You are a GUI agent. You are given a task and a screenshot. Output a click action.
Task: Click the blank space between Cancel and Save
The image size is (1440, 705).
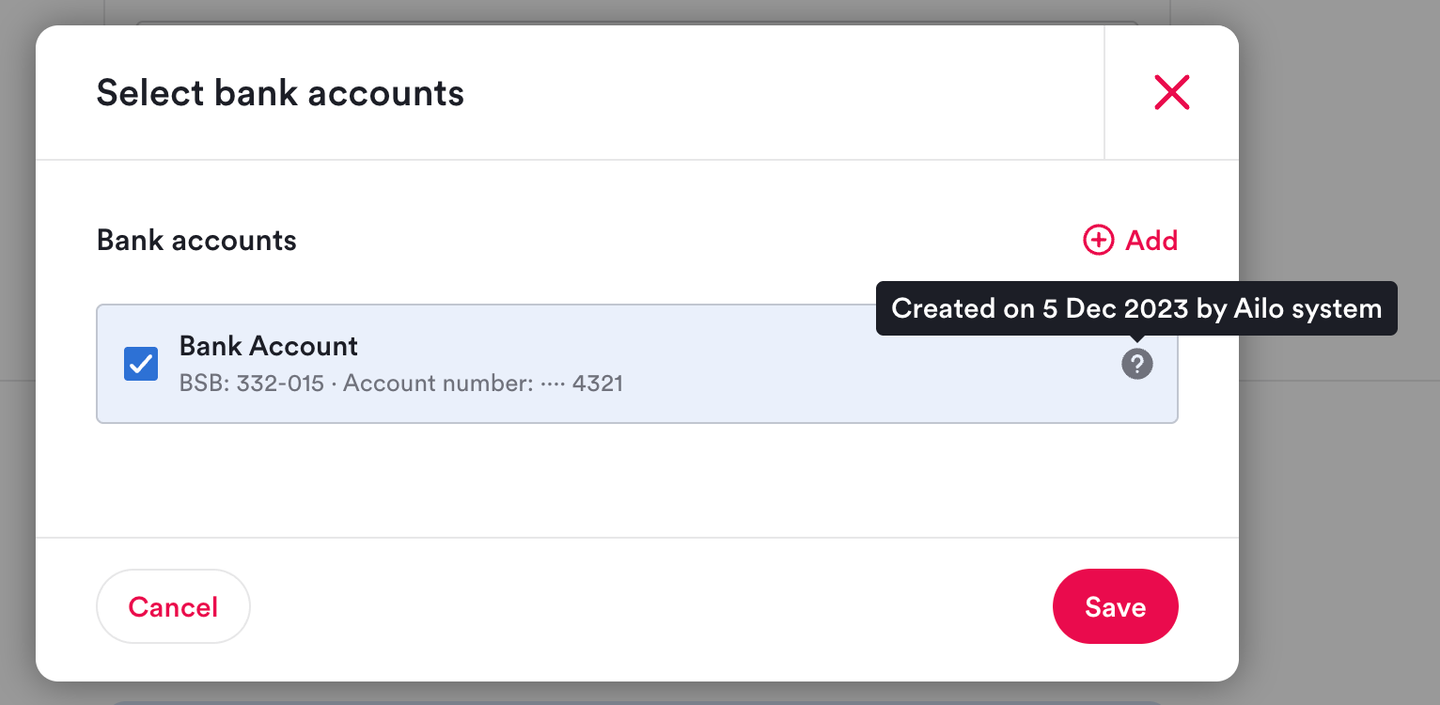(650, 607)
